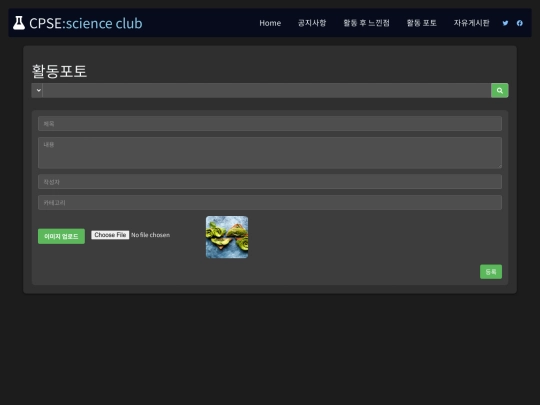
Task: Click the 활동포토 page heading
Action: (x=59, y=71)
